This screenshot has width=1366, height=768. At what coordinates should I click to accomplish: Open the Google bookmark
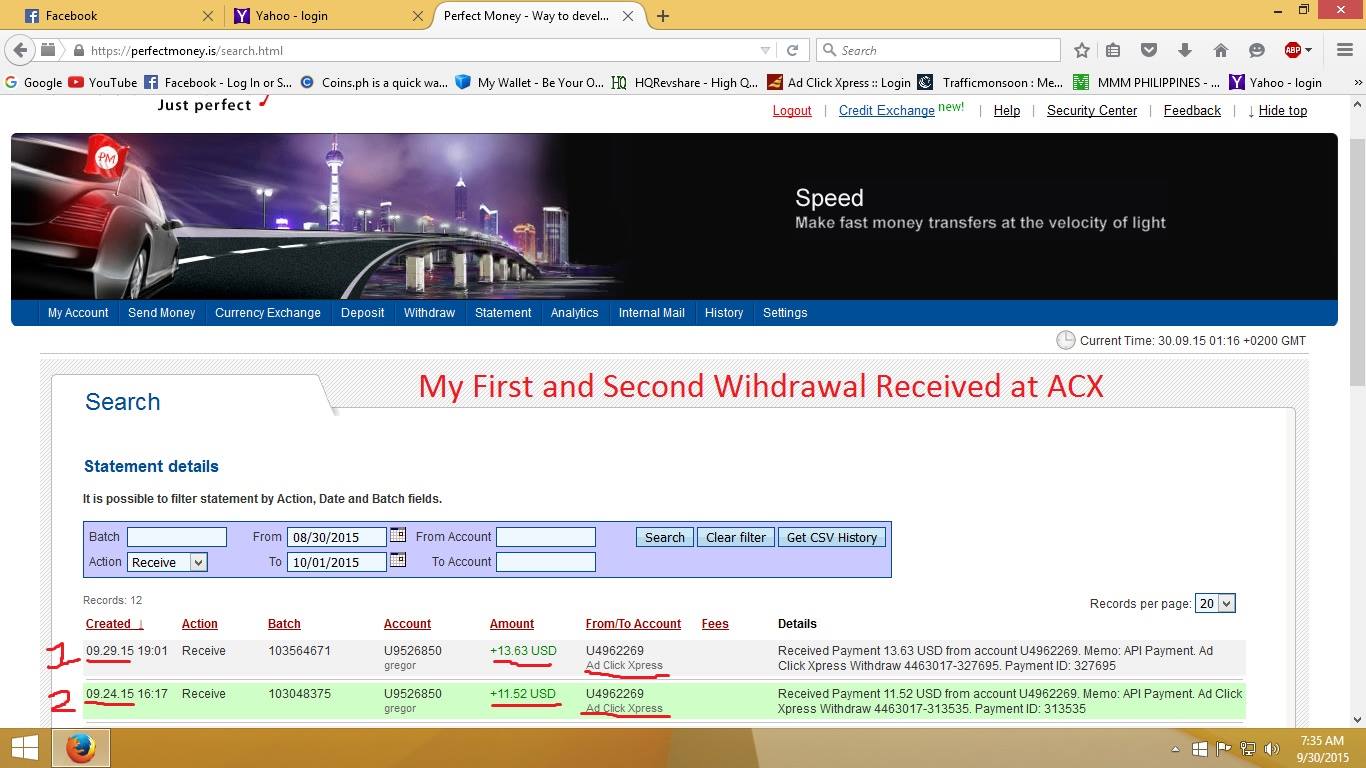34,83
